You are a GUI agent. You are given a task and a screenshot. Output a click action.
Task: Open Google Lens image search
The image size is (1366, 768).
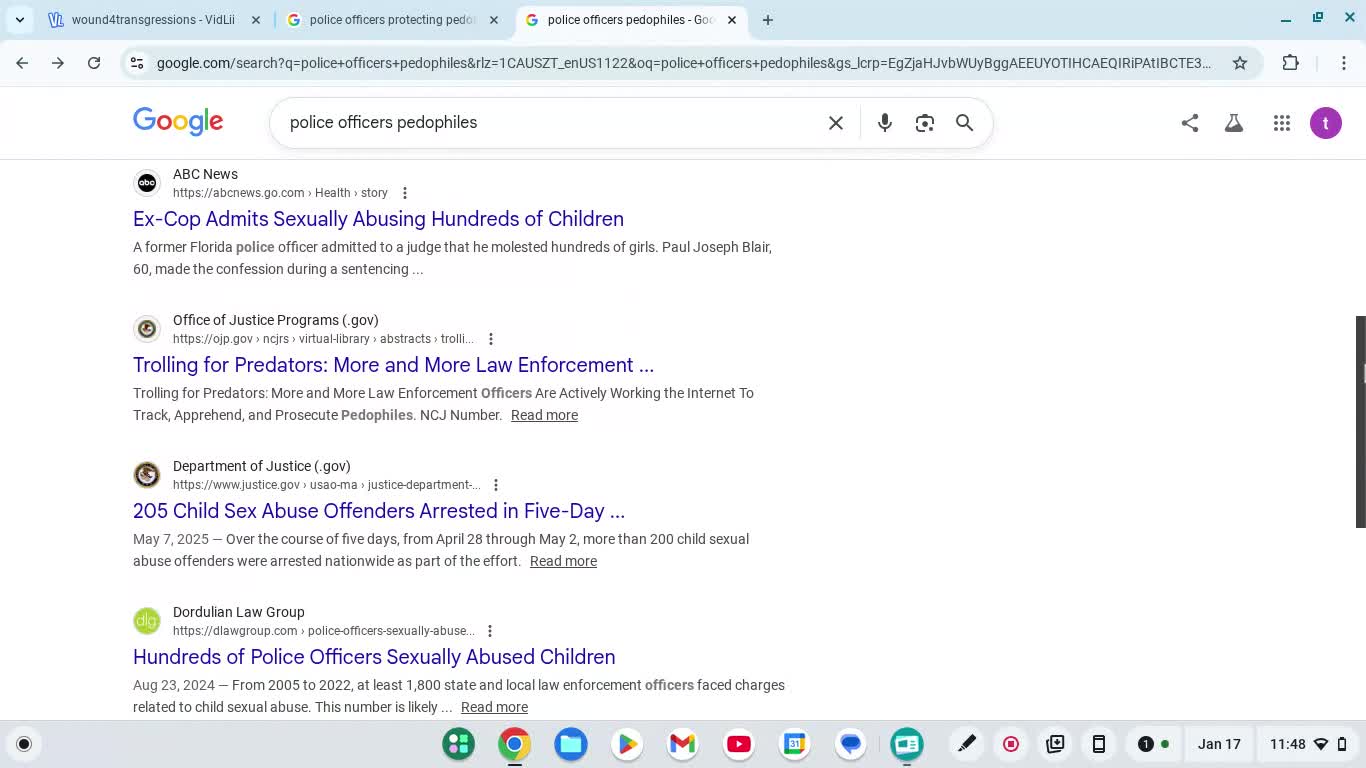point(924,122)
